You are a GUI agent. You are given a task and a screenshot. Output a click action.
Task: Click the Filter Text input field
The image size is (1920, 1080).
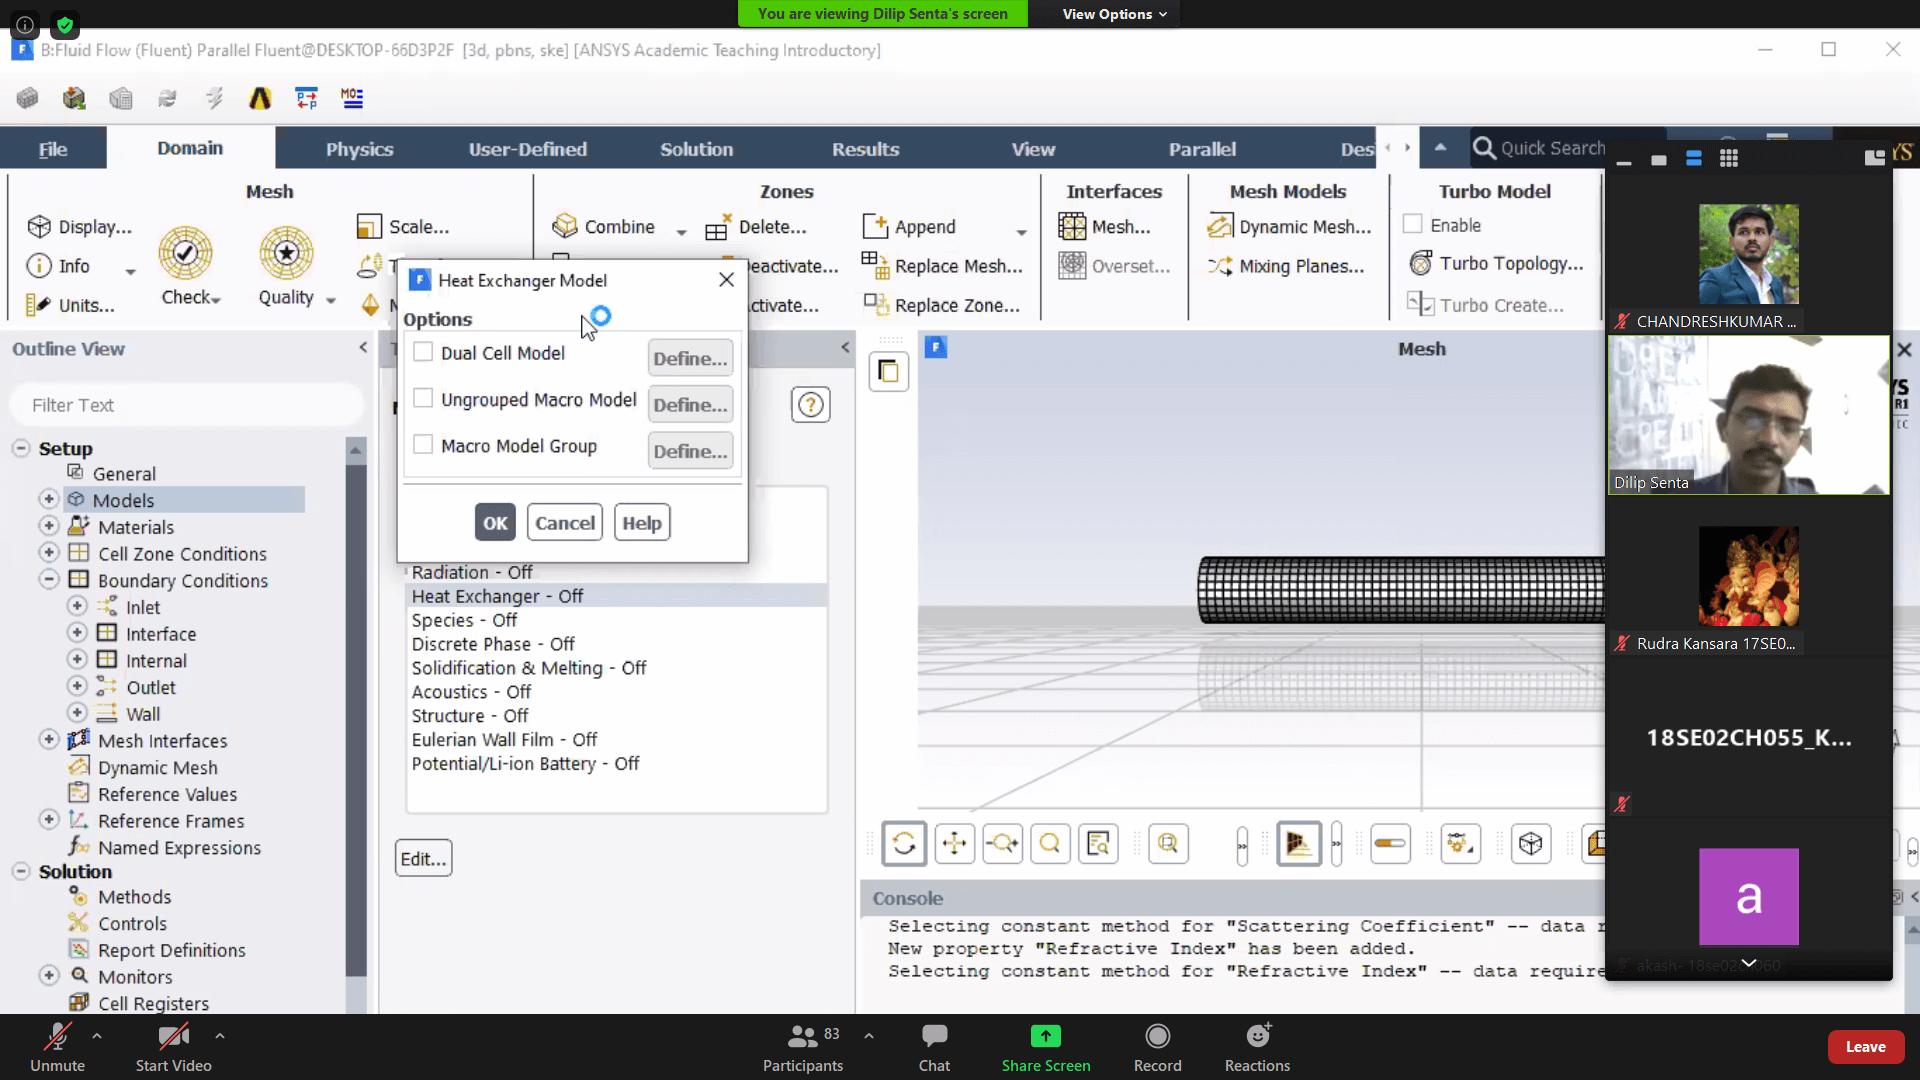[x=185, y=405]
